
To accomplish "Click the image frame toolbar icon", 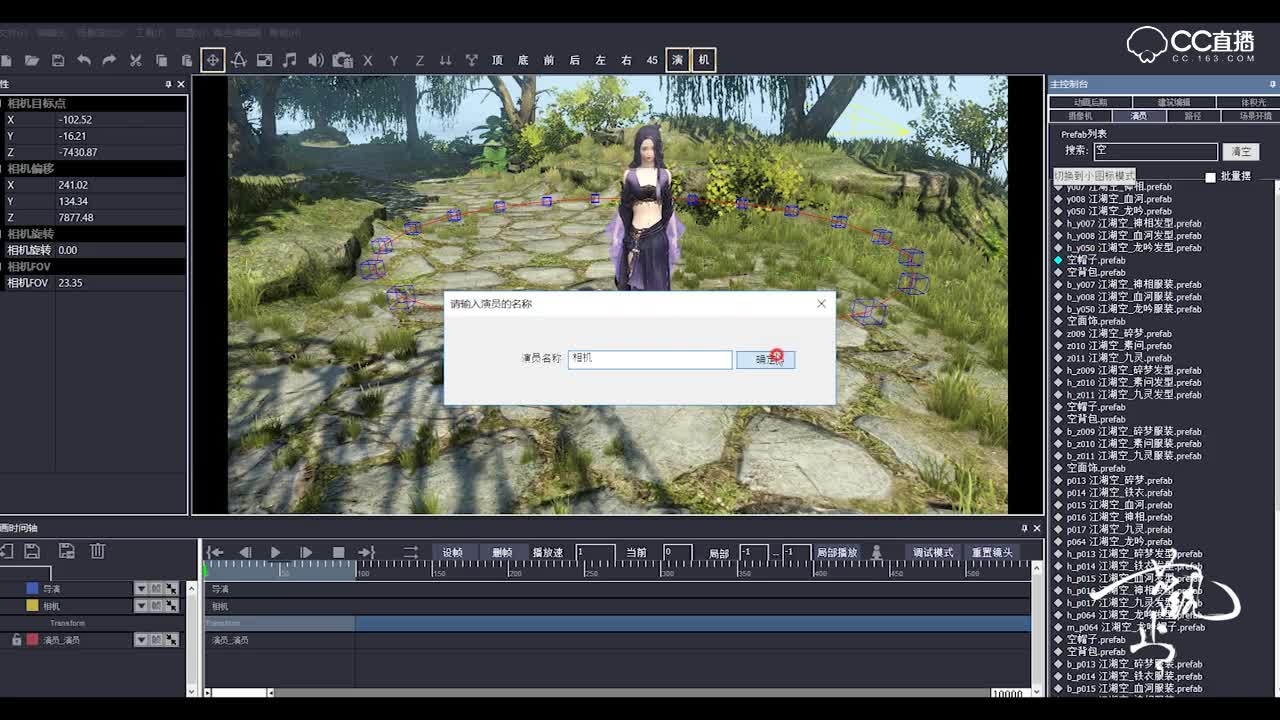I will click(x=264, y=60).
